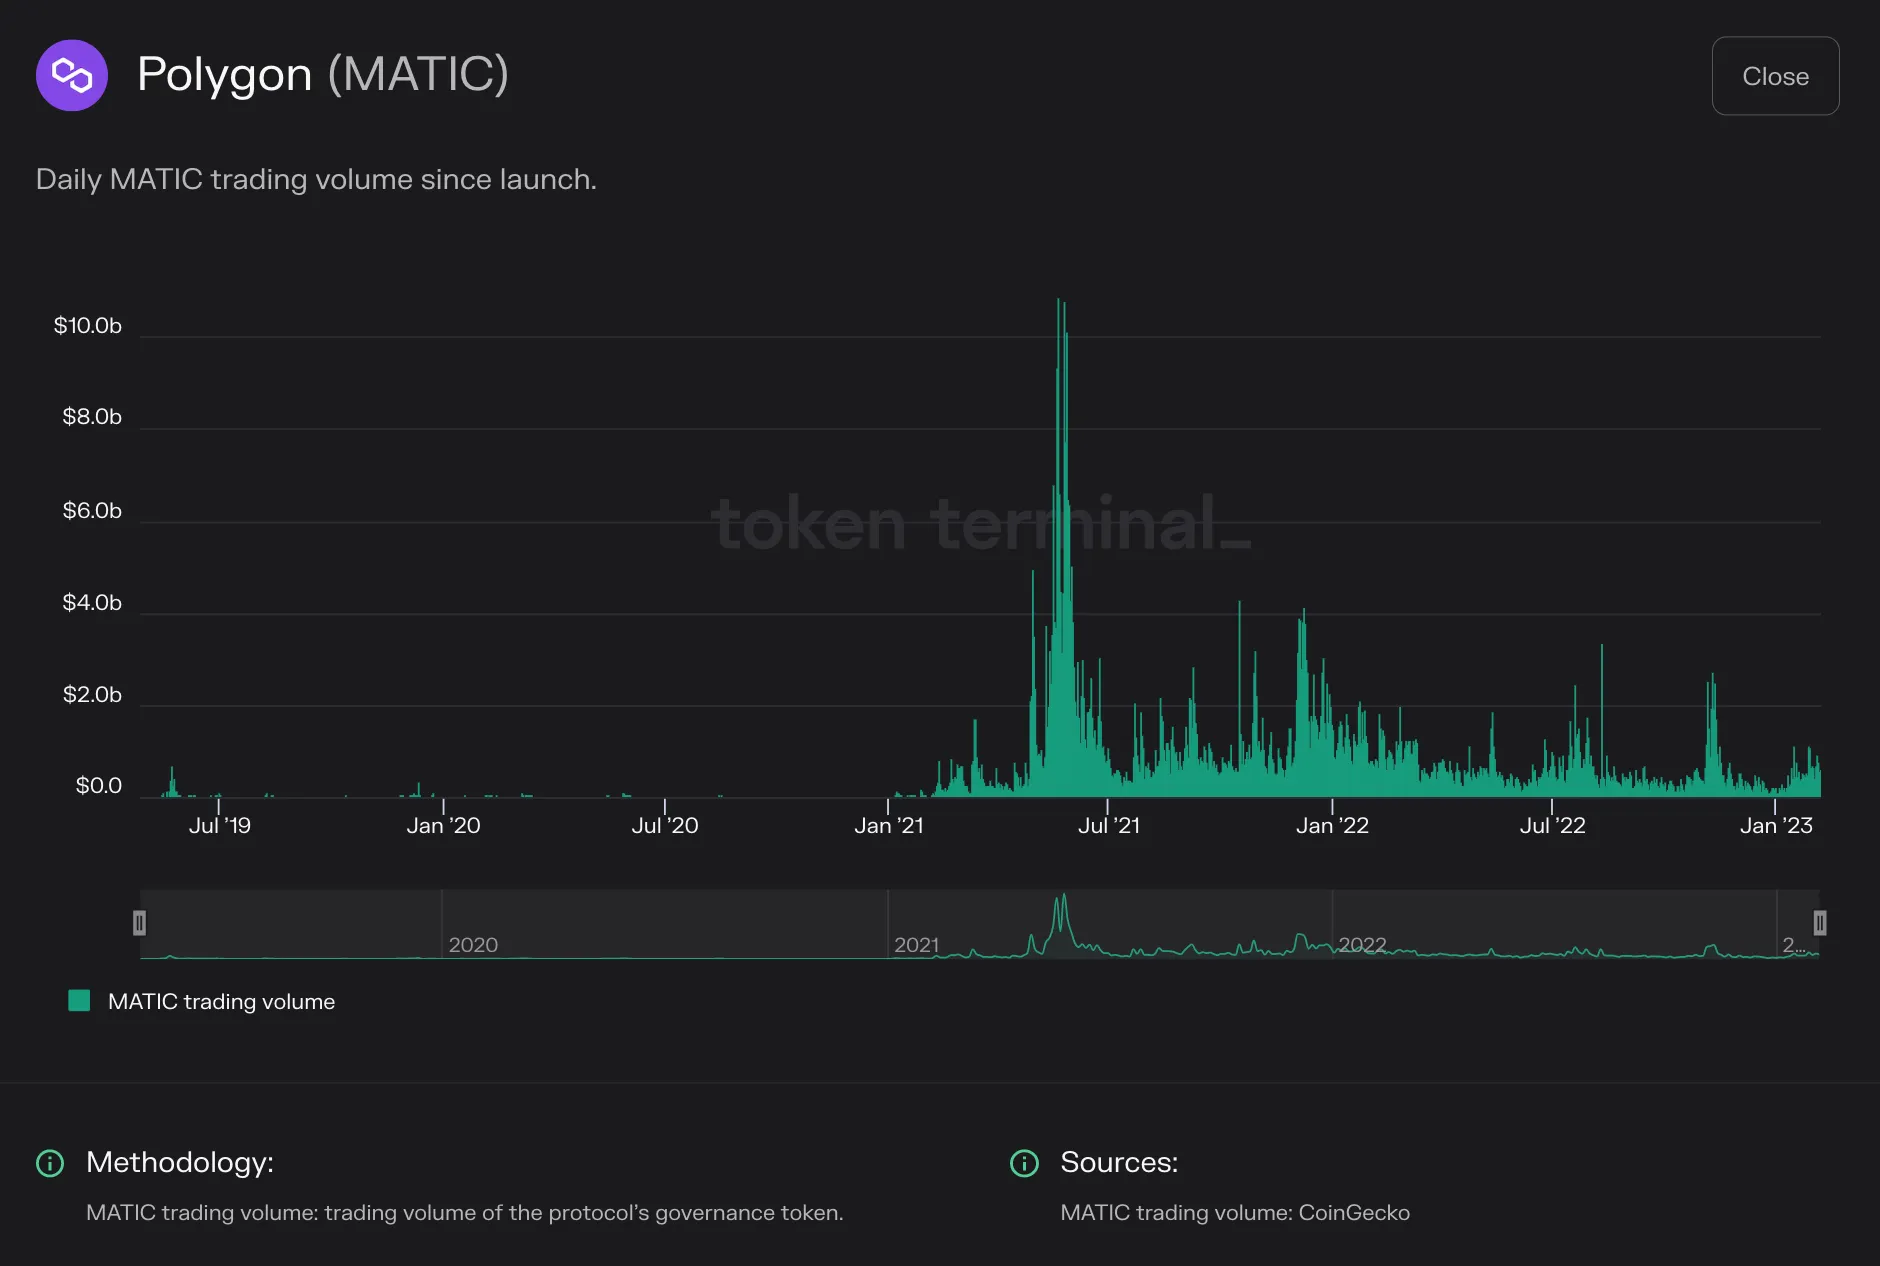Image resolution: width=1880 pixels, height=1266 pixels.
Task: Click the Methodology heading
Action: (180, 1162)
